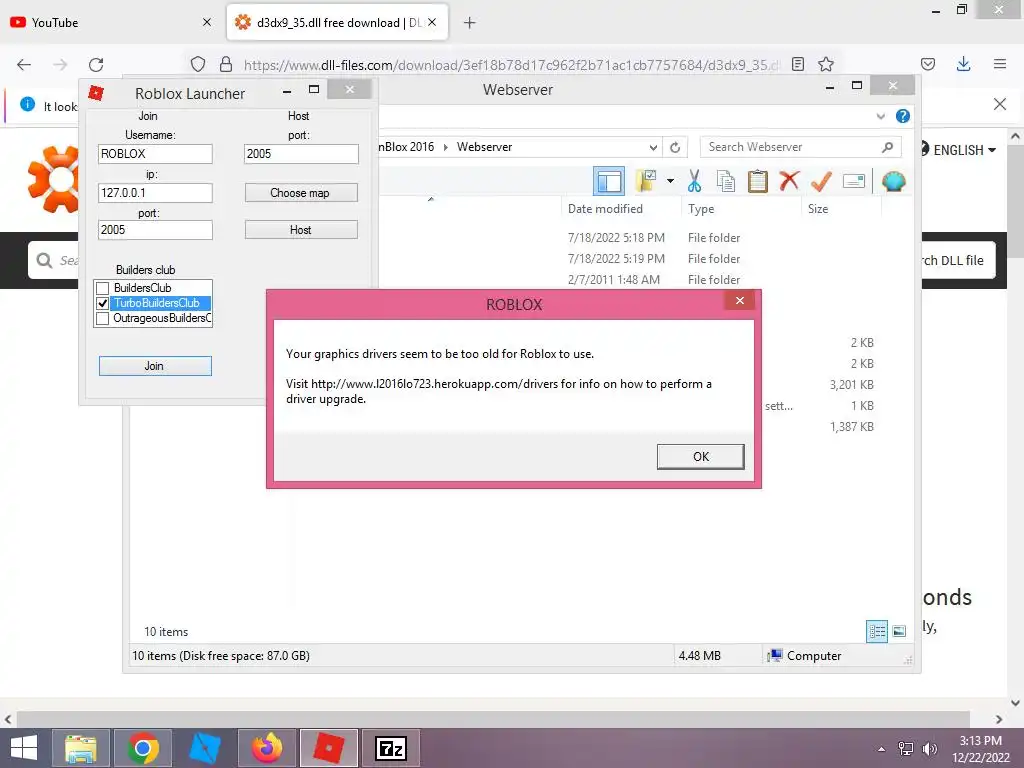Open the Webserver breadcrumb in address bar
The width and height of the screenshot is (1024, 768).
pyautogui.click(x=485, y=147)
